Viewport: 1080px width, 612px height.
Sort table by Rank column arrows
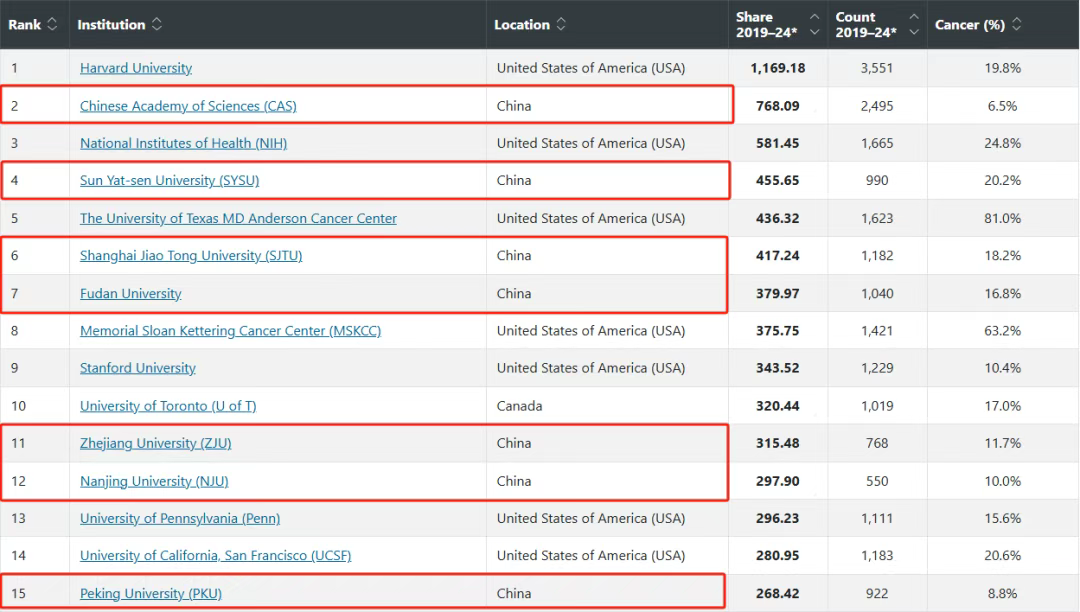(52, 24)
